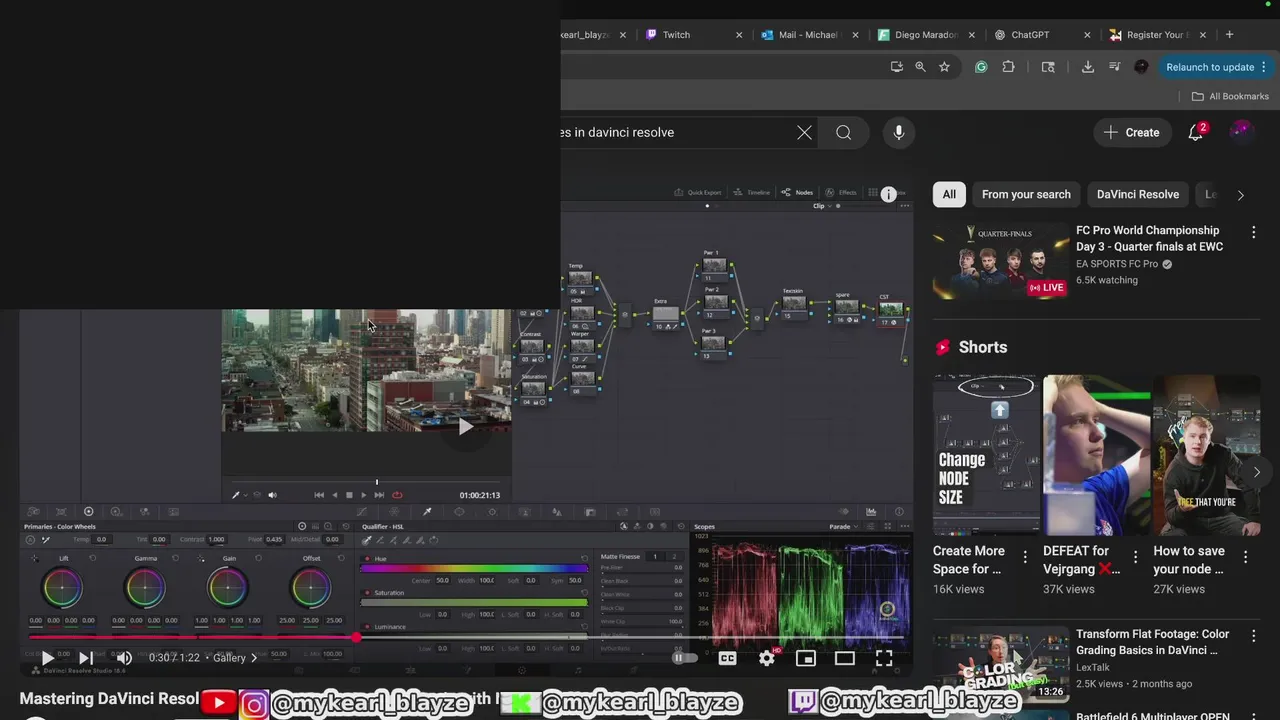Search with your voice microphone

(x=899, y=132)
